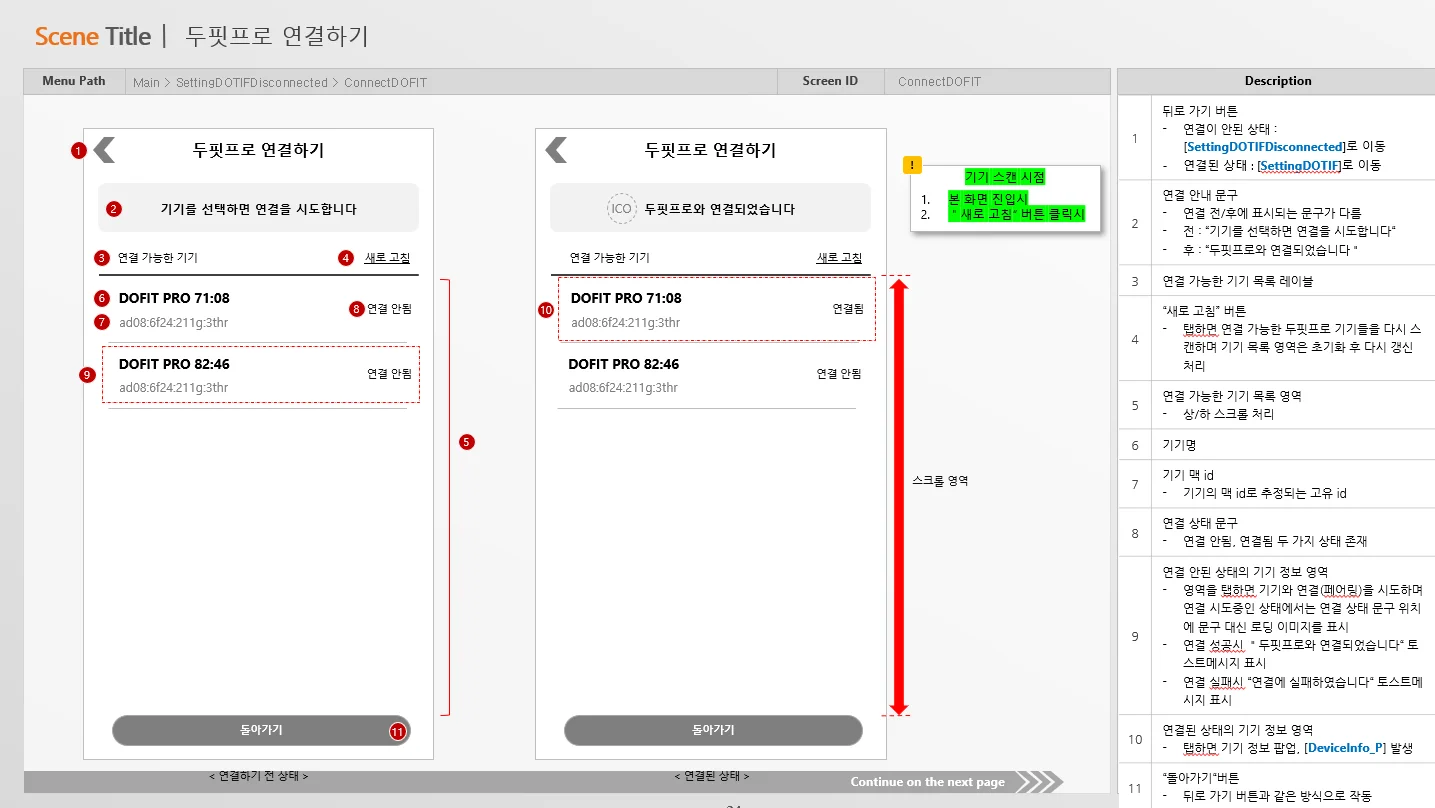Click the Main > SettingDOTIFDisconnected > ConnectDOFIT path
1435x808 pixels.
tap(280, 82)
